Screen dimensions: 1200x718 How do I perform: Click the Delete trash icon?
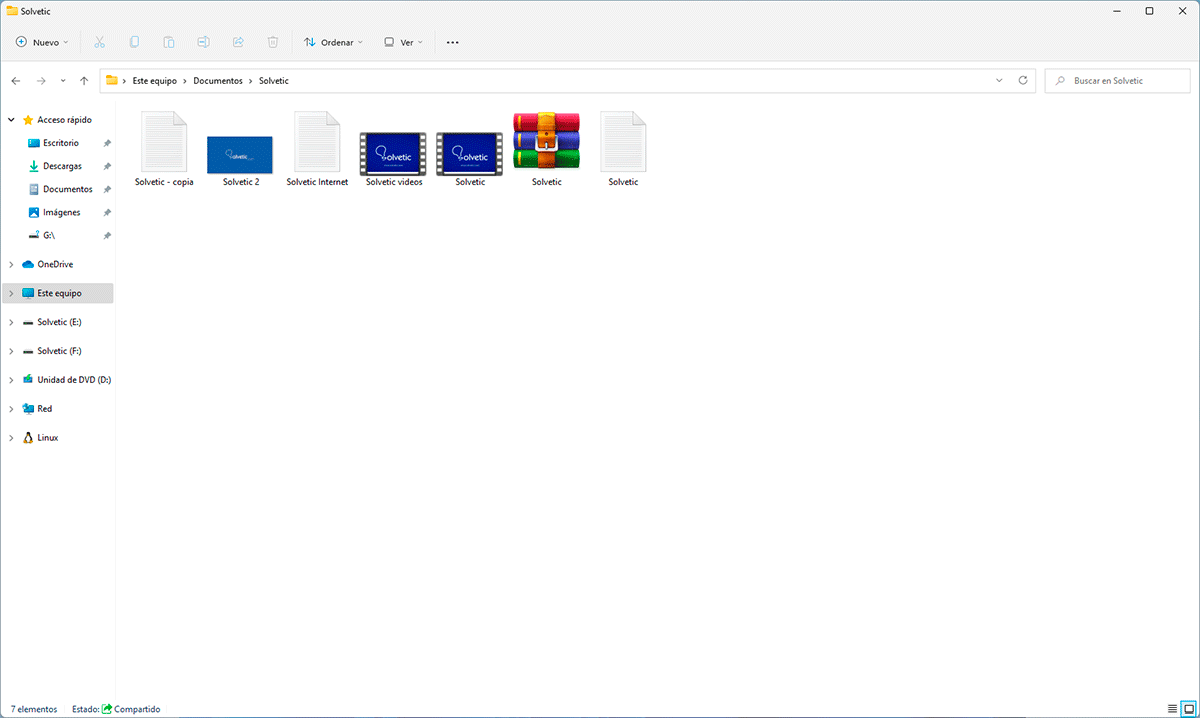[x=273, y=42]
